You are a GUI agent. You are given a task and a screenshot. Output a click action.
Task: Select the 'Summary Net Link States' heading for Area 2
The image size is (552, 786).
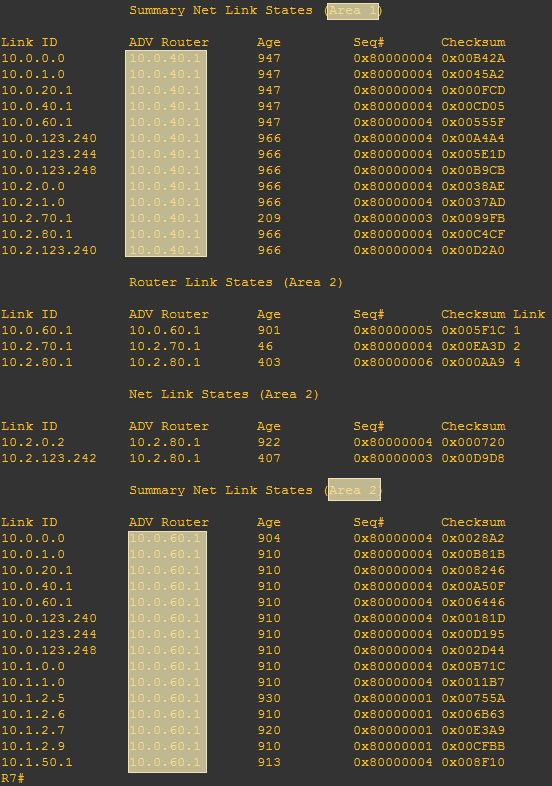[x=256, y=490]
